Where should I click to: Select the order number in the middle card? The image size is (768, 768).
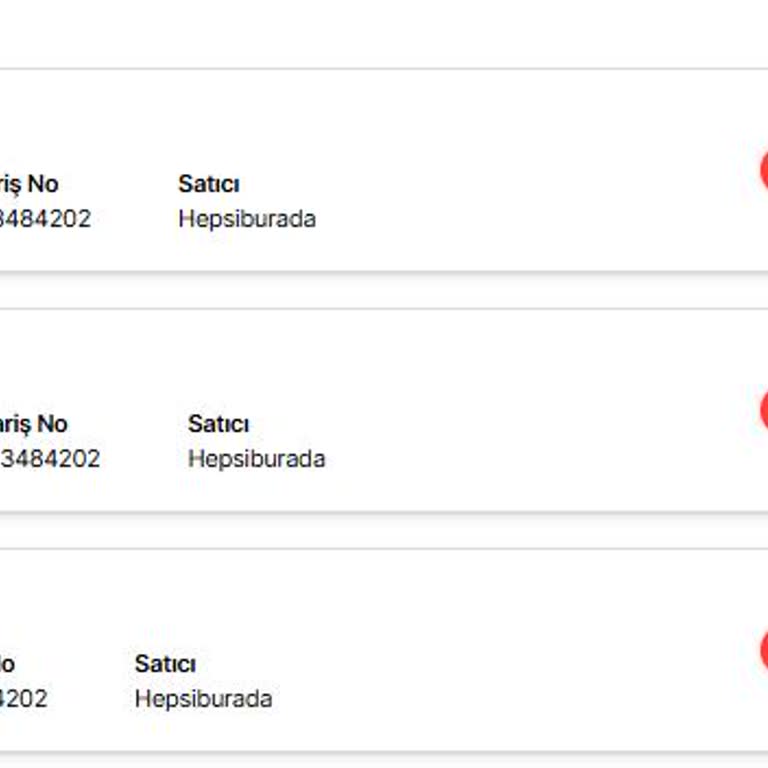coord(50,458)
